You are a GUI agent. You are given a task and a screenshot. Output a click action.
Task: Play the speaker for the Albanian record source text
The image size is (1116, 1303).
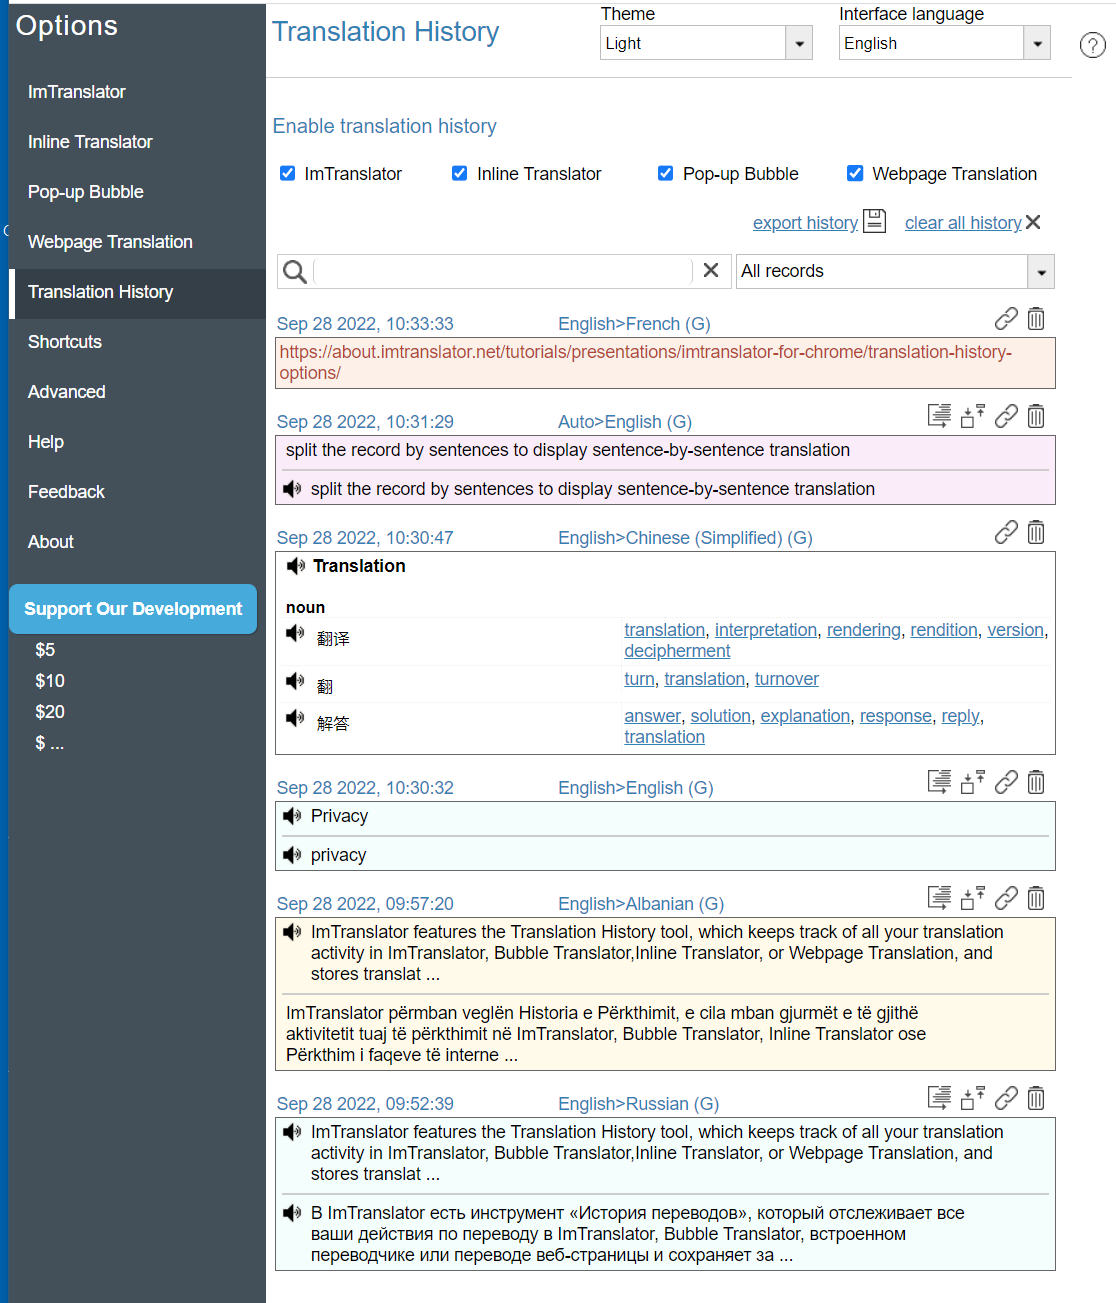click(292, 932)
